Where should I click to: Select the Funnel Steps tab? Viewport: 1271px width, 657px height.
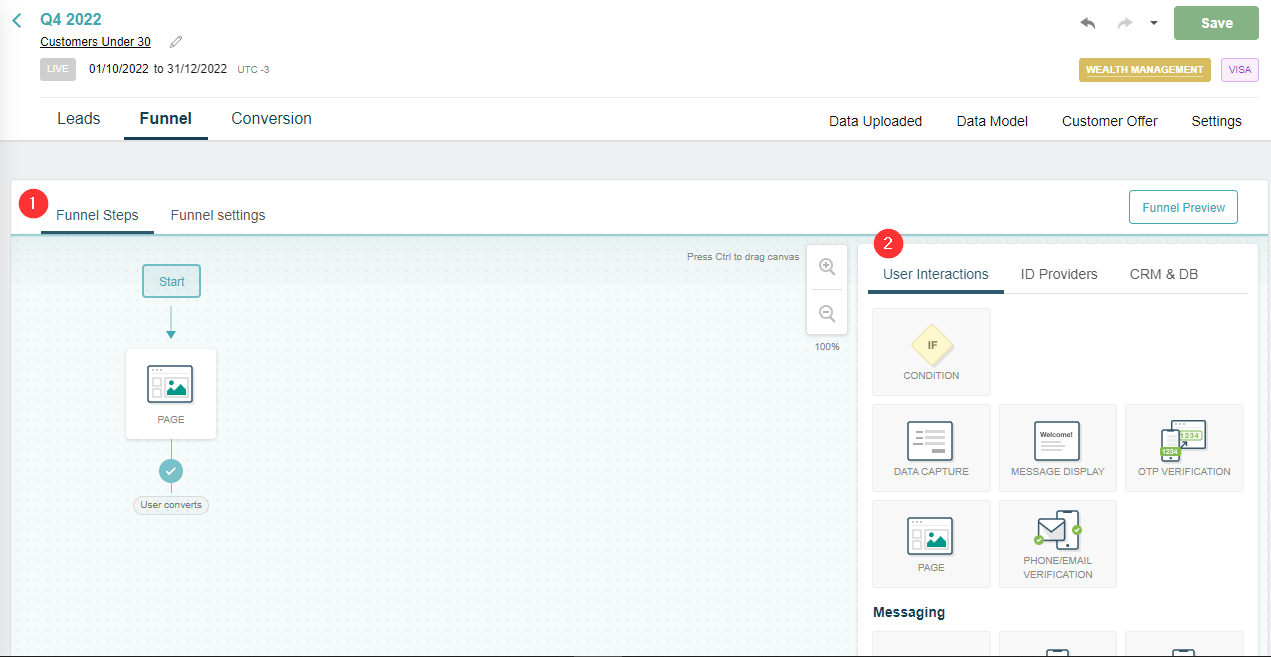click(97, 215)
